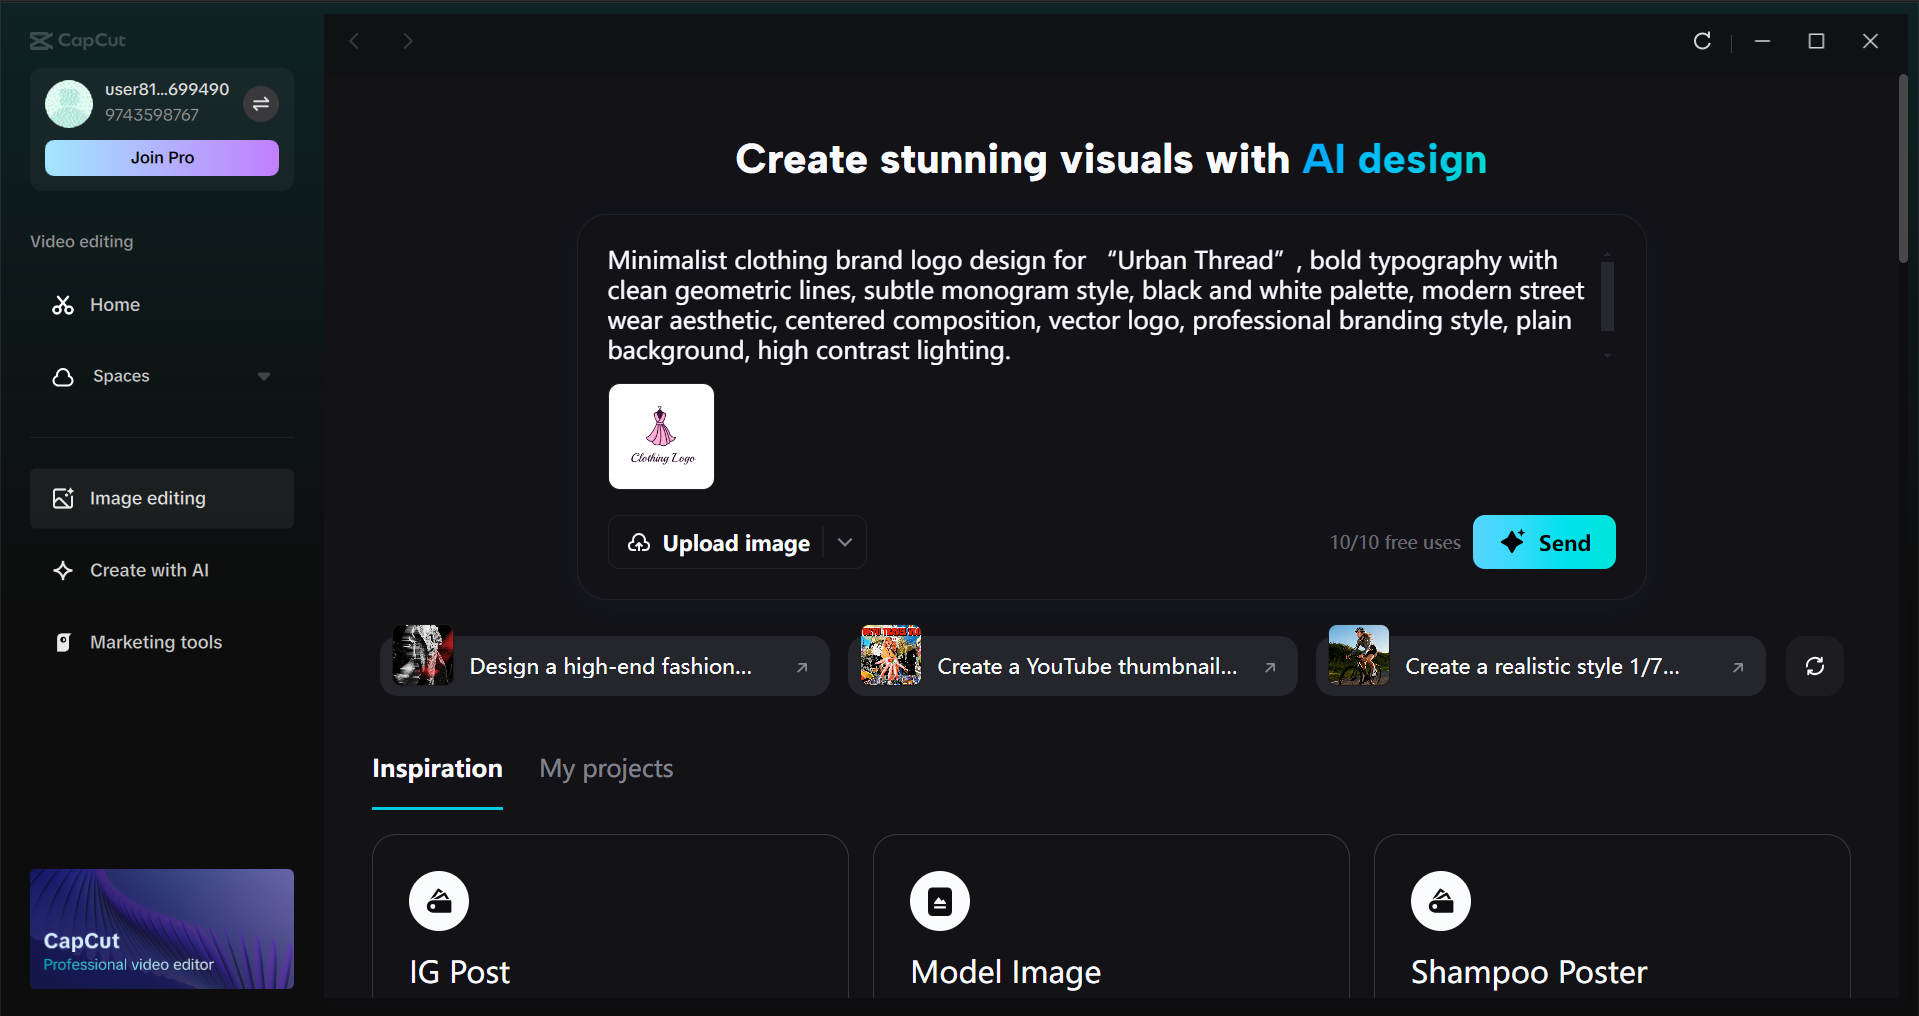The image size is (1919, 1016).
Task: Click the username user81...699490
Action: (x=167, y=89)
